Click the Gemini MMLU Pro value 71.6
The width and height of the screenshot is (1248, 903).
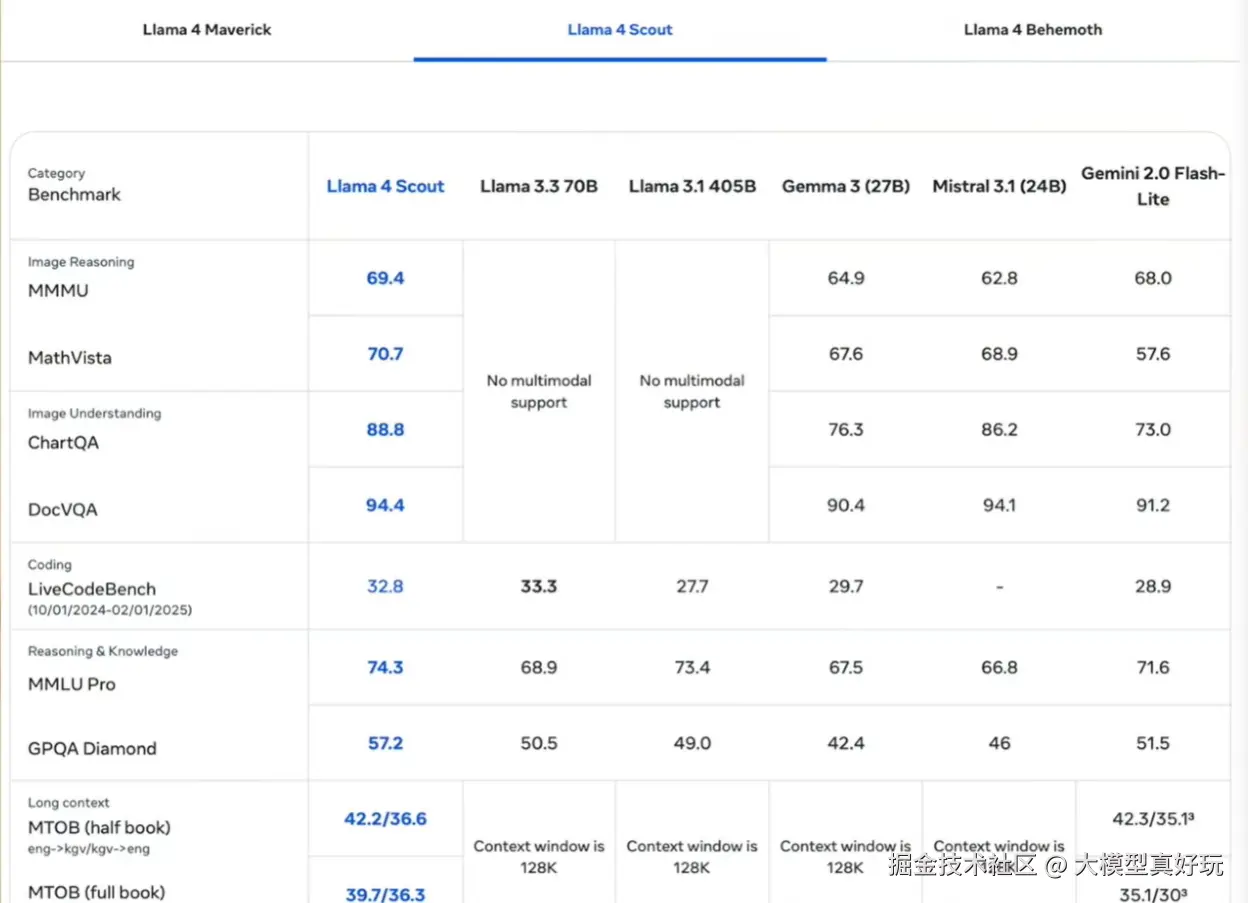(x=1153, y=668)
